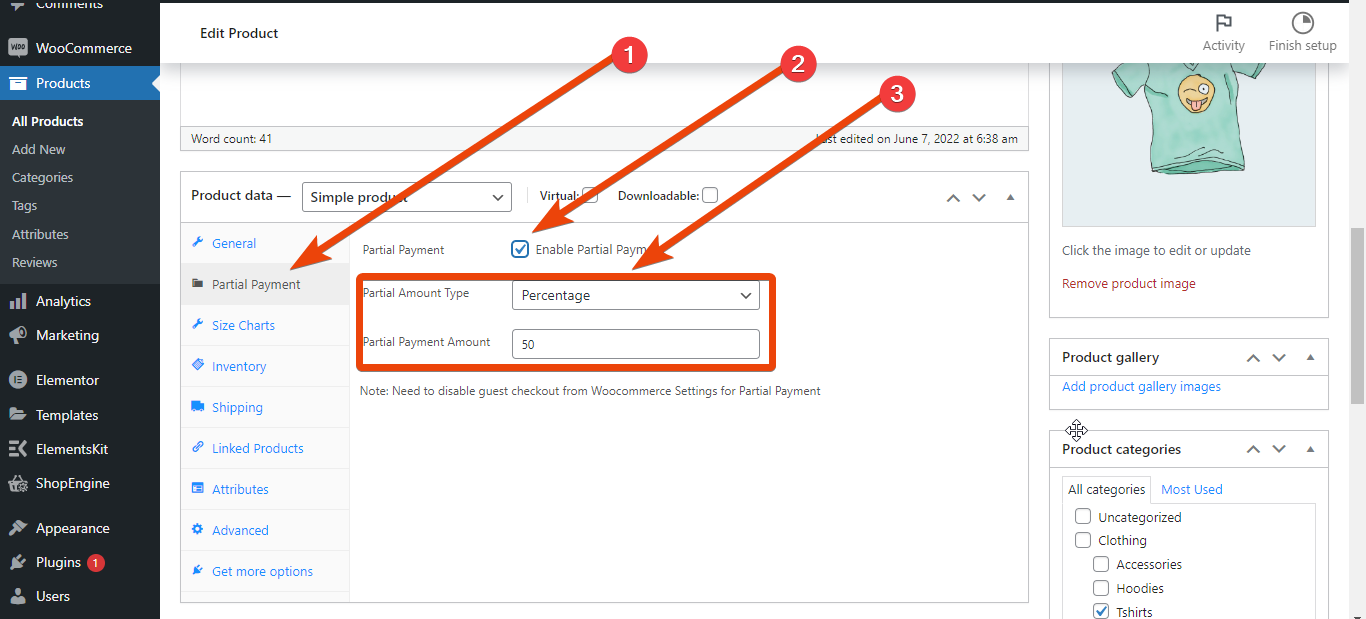The height and width of the screenshot is (619, 1366).
Task: Click the Inventory tag icon
Action: pos(198,366)
